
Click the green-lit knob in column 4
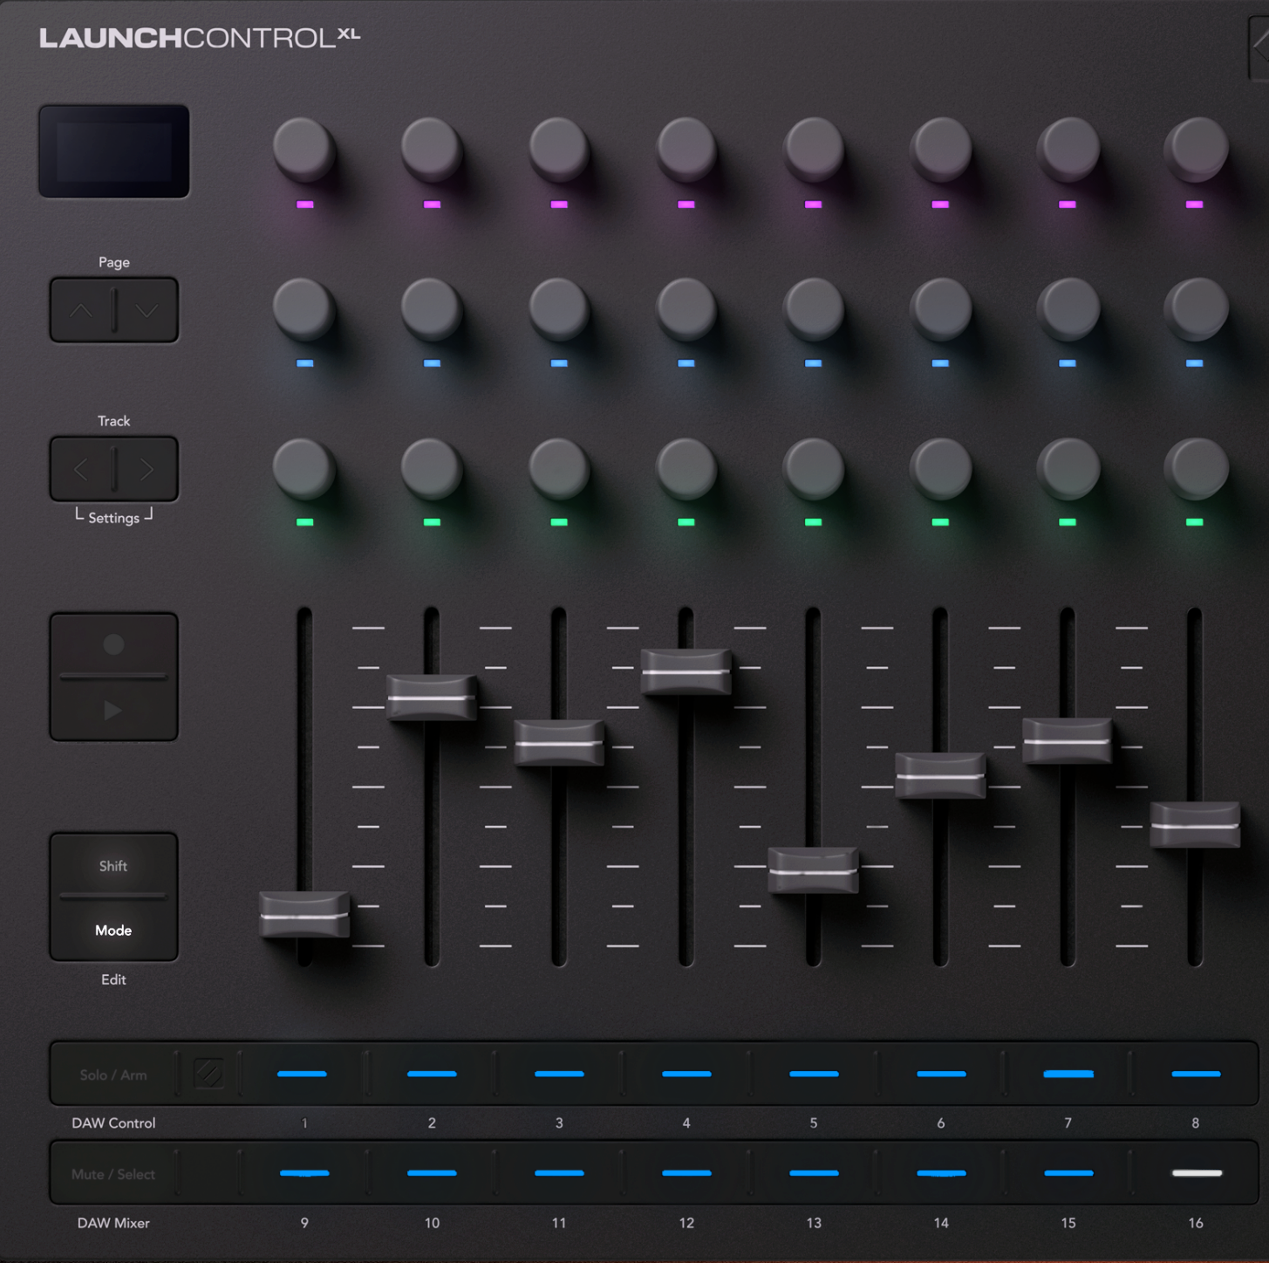[x=686, y=467]
